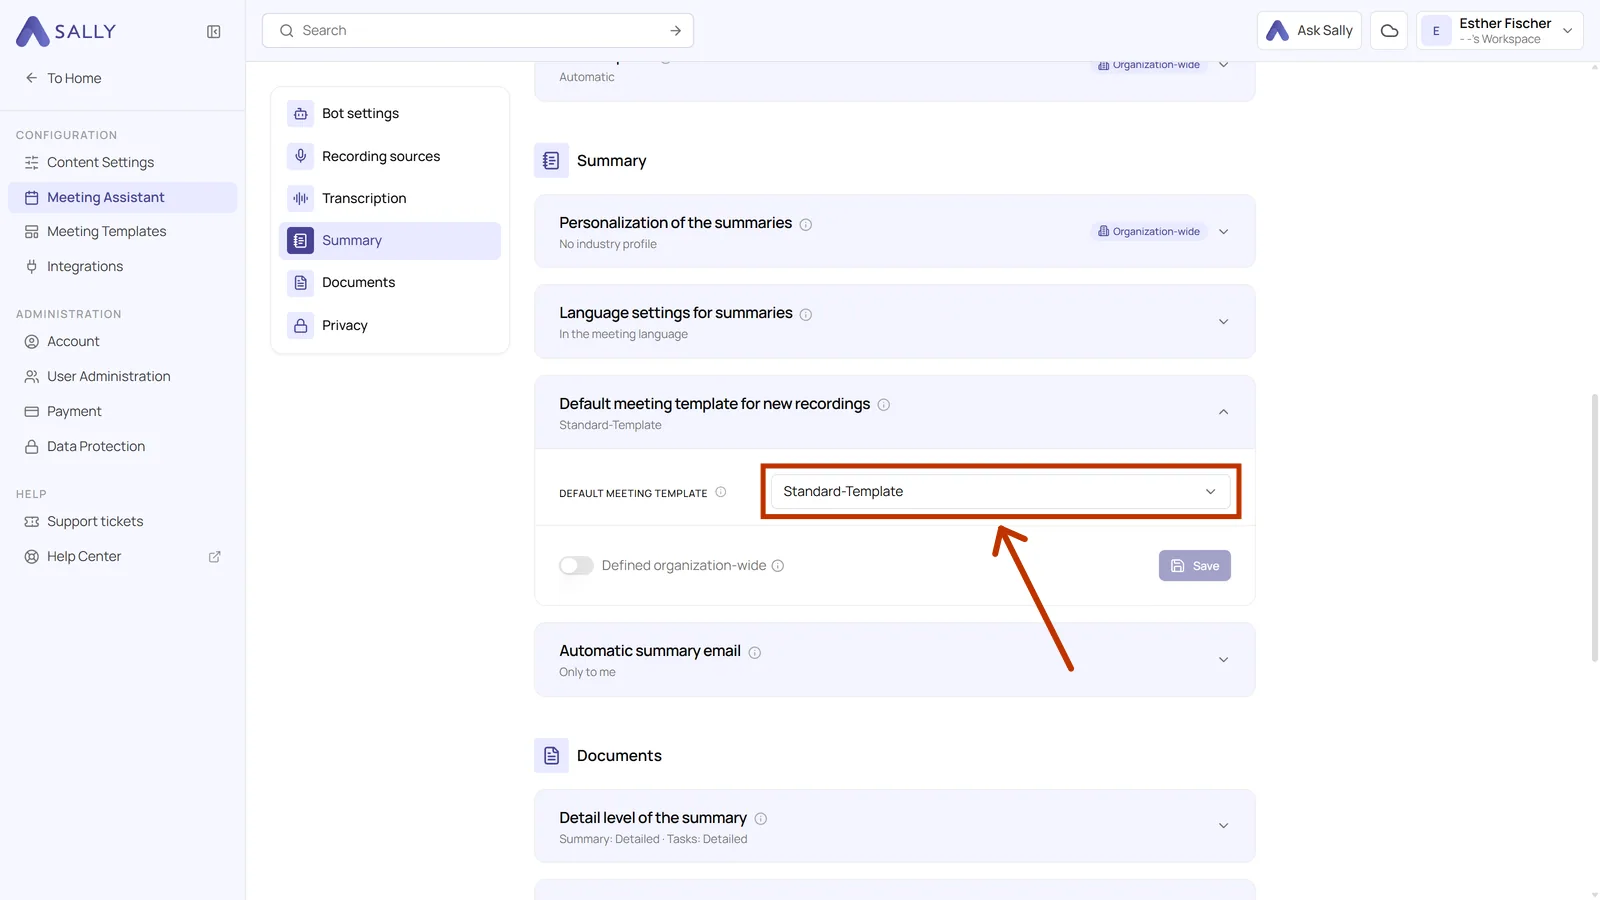Open Meeting Templates
Screen dimensions: 1600x900
[x=122, y=232]
